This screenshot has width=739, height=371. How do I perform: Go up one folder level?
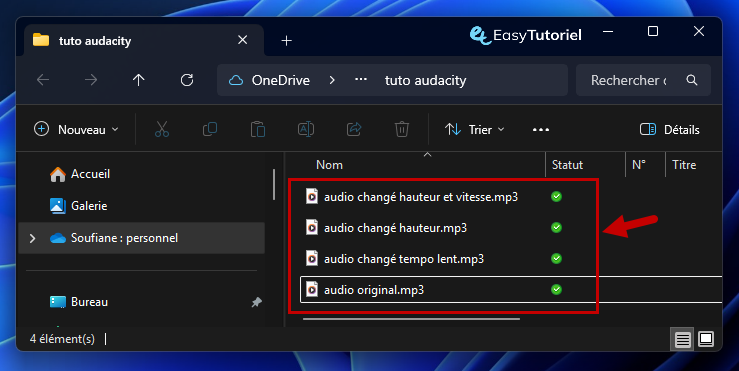tap(139, 80)
